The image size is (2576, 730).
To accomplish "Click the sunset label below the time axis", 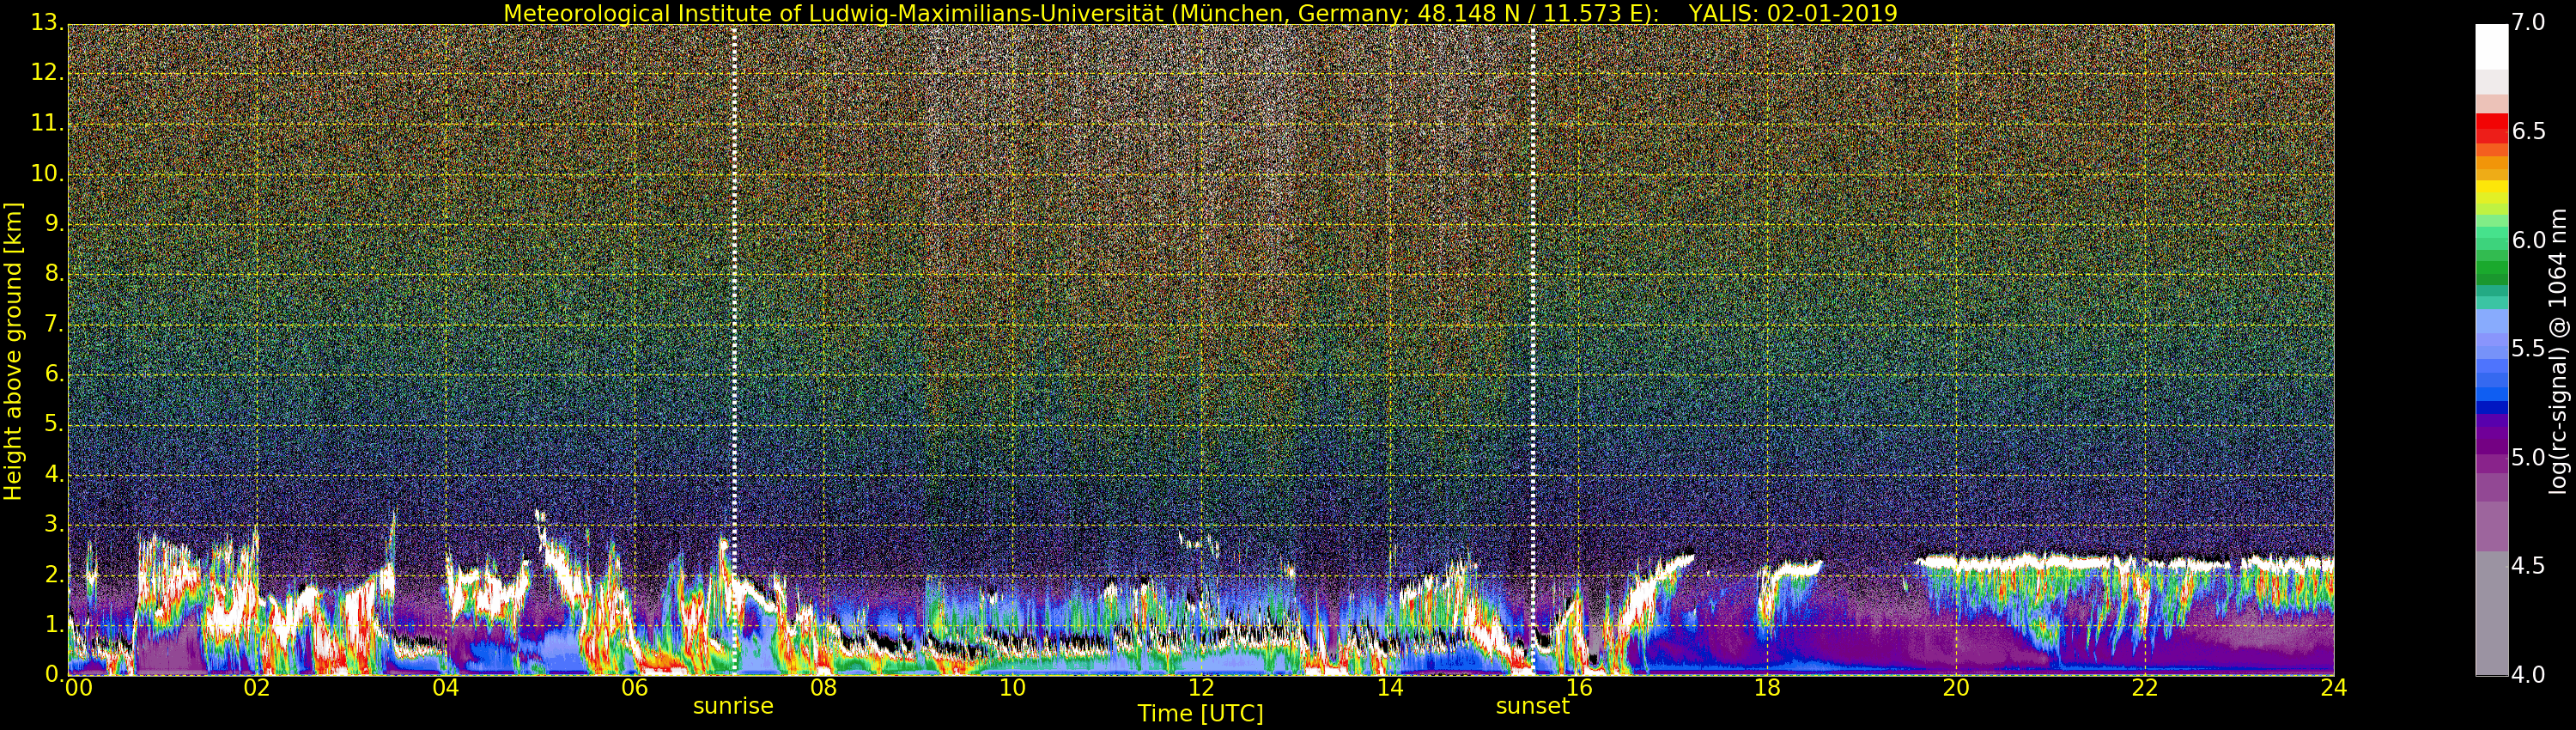I will [x=1532, y=706].
